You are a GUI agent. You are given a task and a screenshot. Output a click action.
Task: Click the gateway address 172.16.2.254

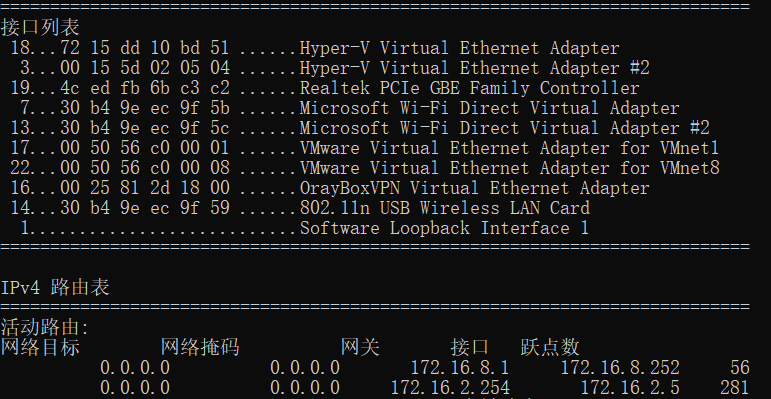[x=450, y=388]
